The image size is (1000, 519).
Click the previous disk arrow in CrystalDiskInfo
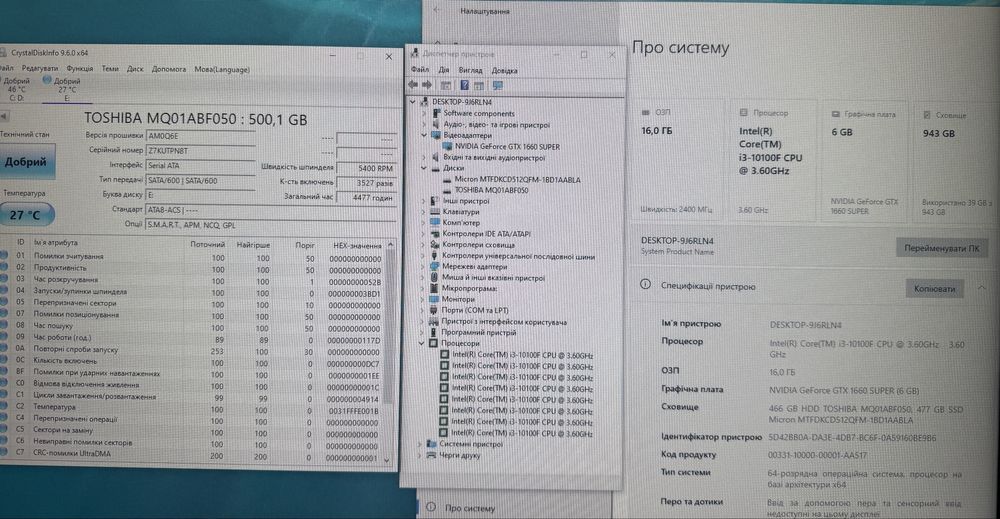pyautogui.click(x=4, y=117)
